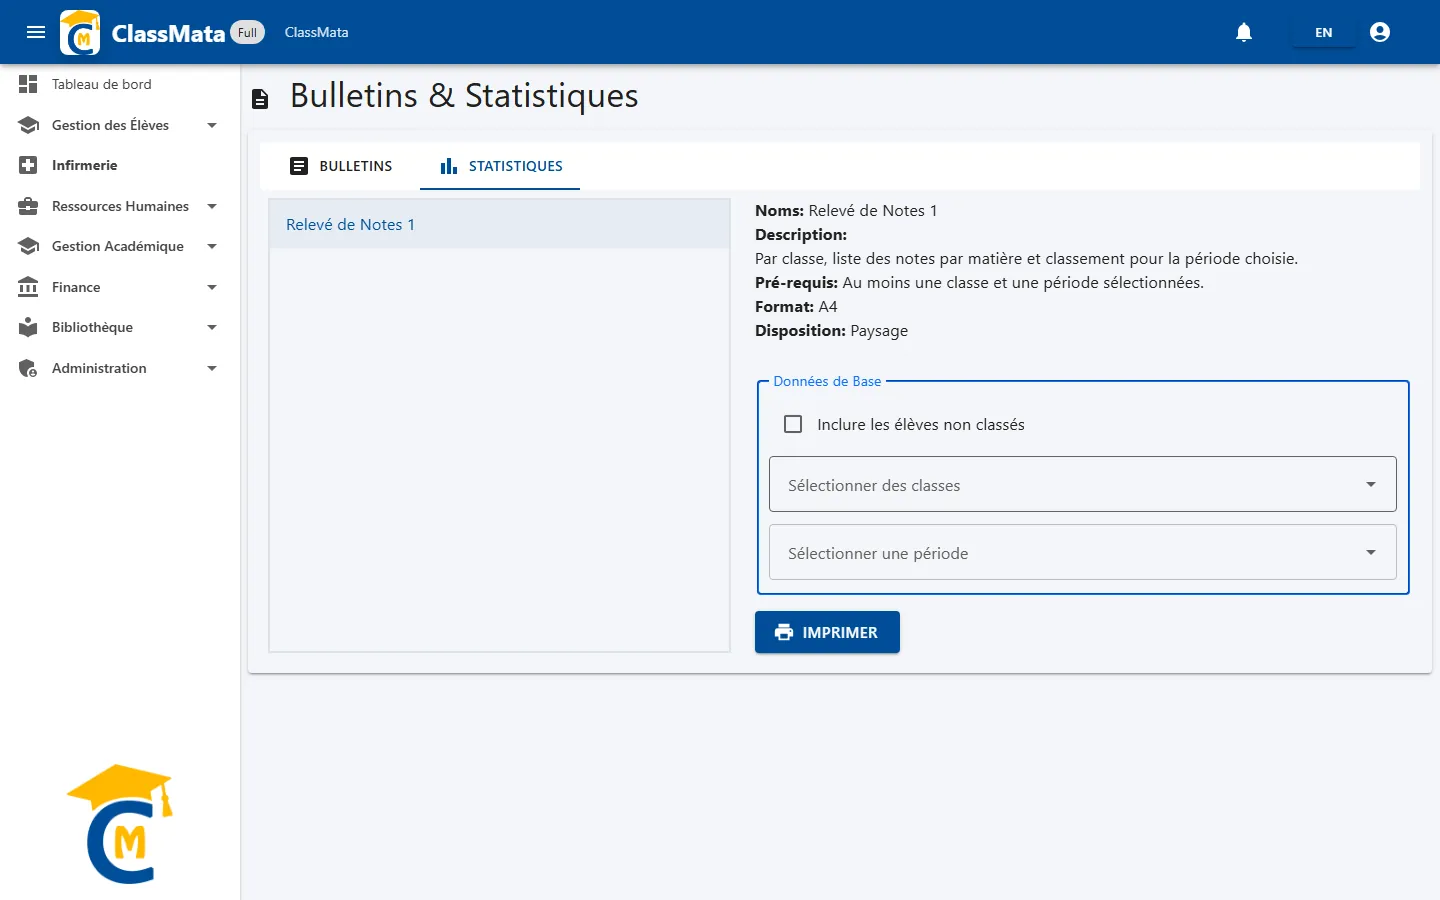Open the user account profile icon

[1380, 32]
